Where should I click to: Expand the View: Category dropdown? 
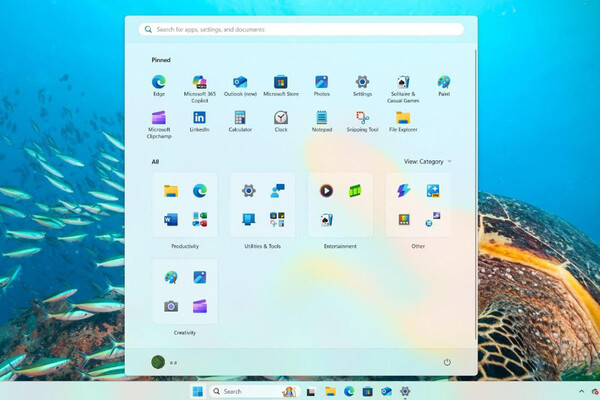427,161
